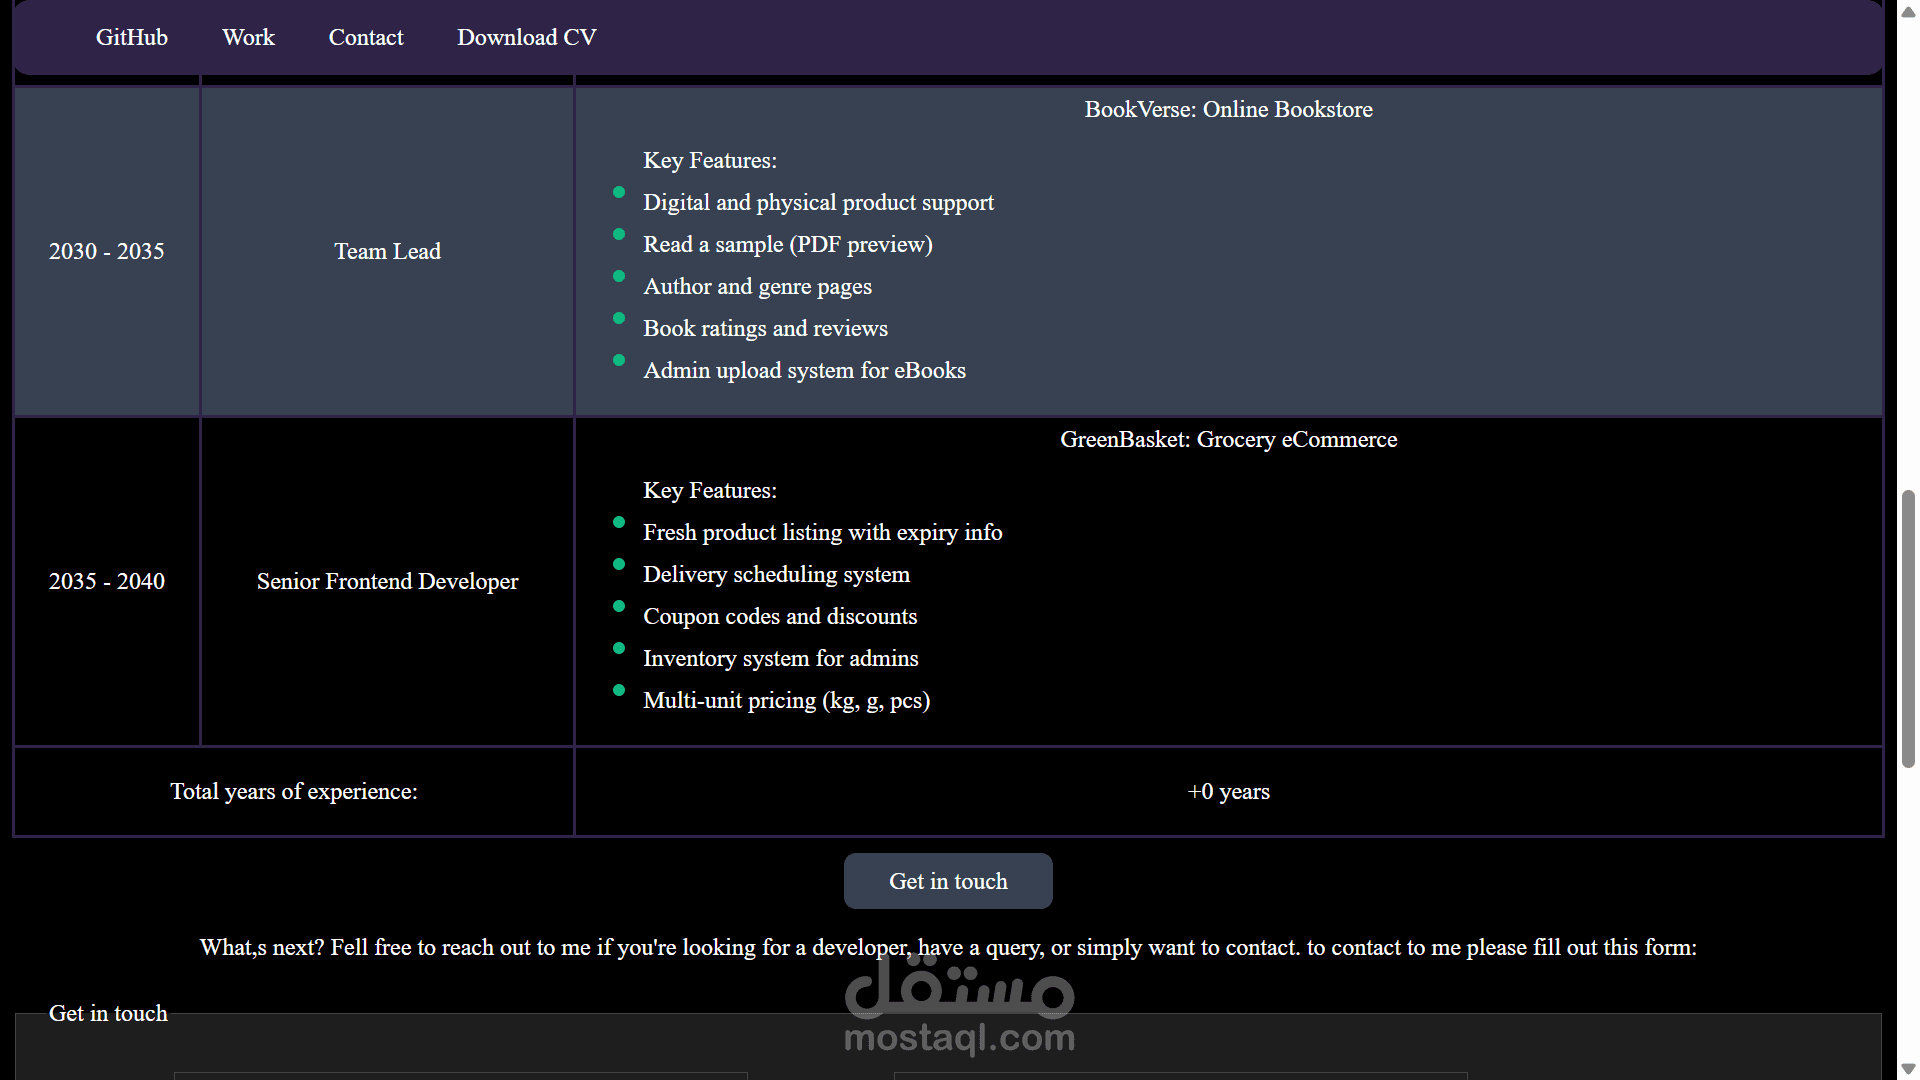Click the scrollbar down arrow
The image size is (1920, 1080).
1908,1068
